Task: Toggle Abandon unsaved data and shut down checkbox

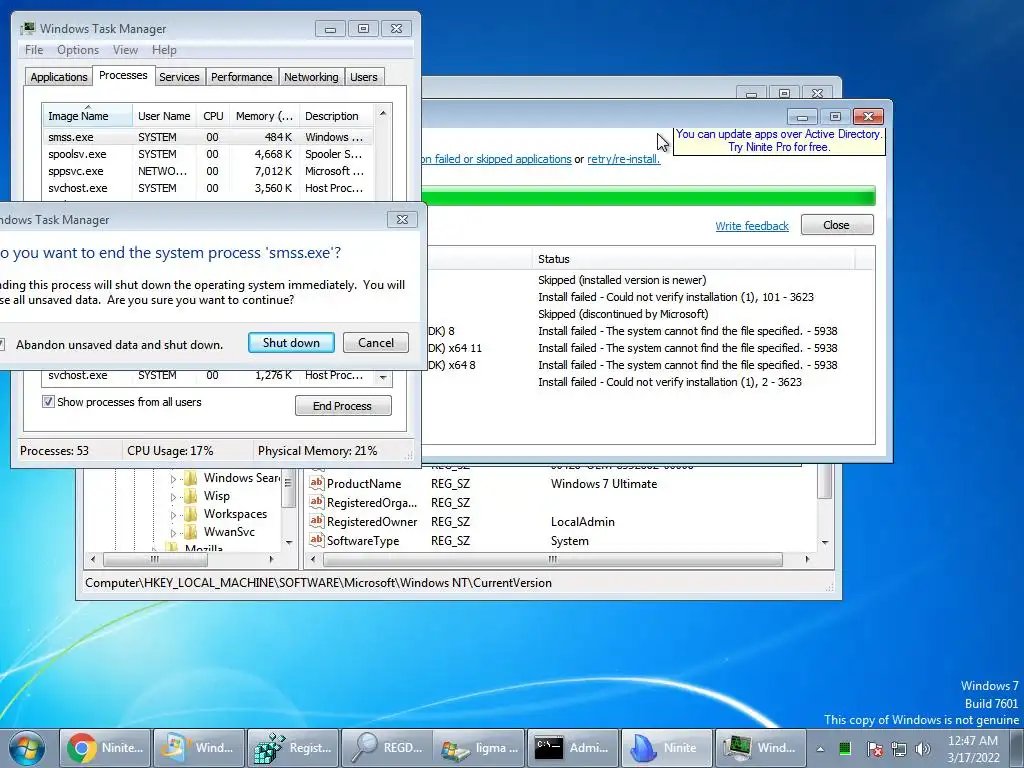Action: [1, 344]
